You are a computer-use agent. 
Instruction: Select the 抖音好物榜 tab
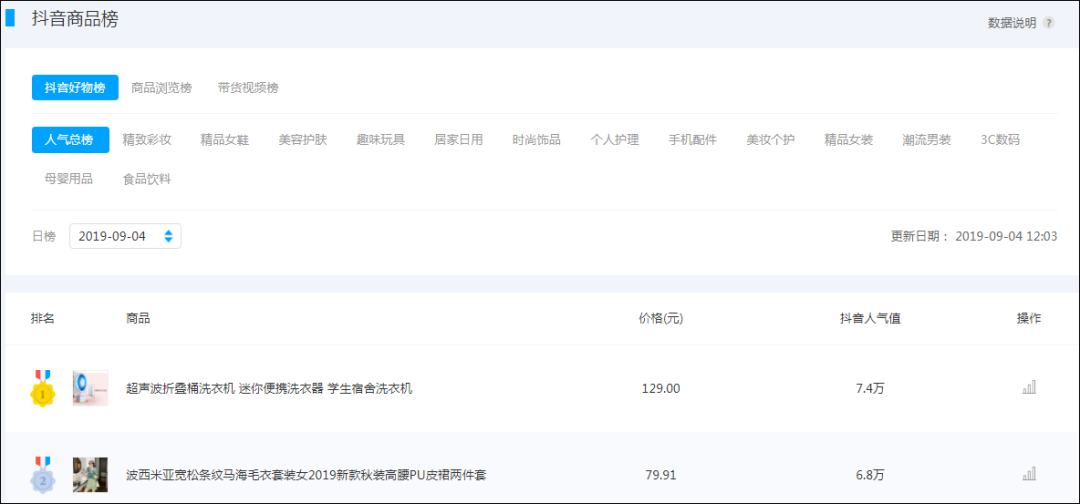(x=75, y=87)
